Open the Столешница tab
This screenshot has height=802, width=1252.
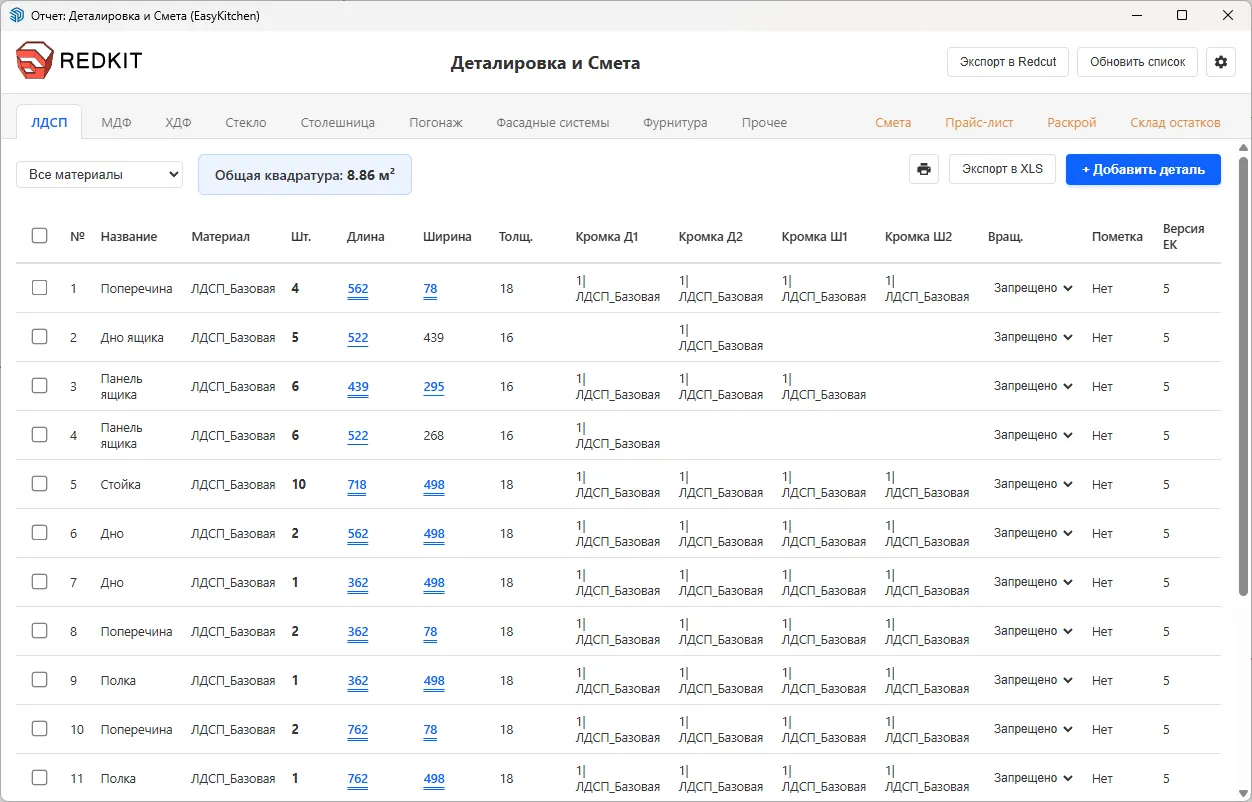(338, 122)
